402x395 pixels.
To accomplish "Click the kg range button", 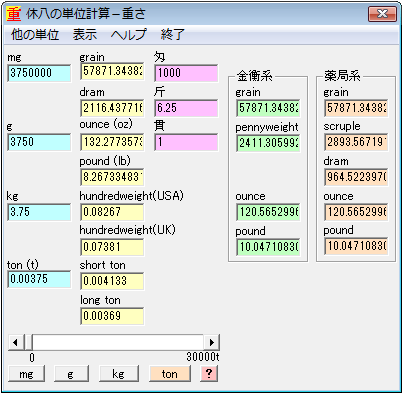I will coord(119,374).
